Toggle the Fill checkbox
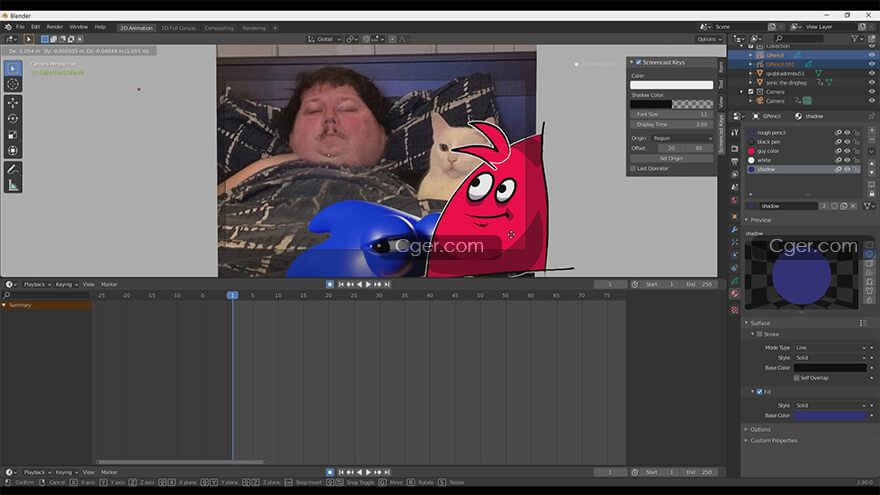Image resolution: width=880 pixels, height=495 pixels. click(759, 392)
